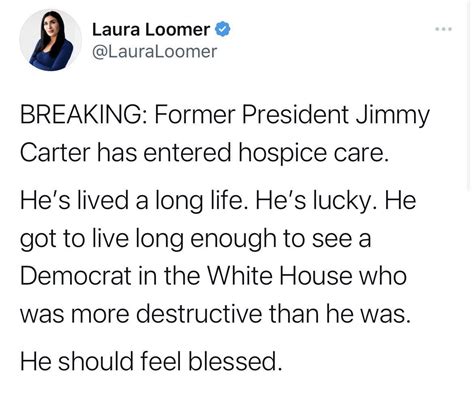Click the phrase He's lived a long life
The width and height of the screenshot is (474, 399).
click(132, 202)
